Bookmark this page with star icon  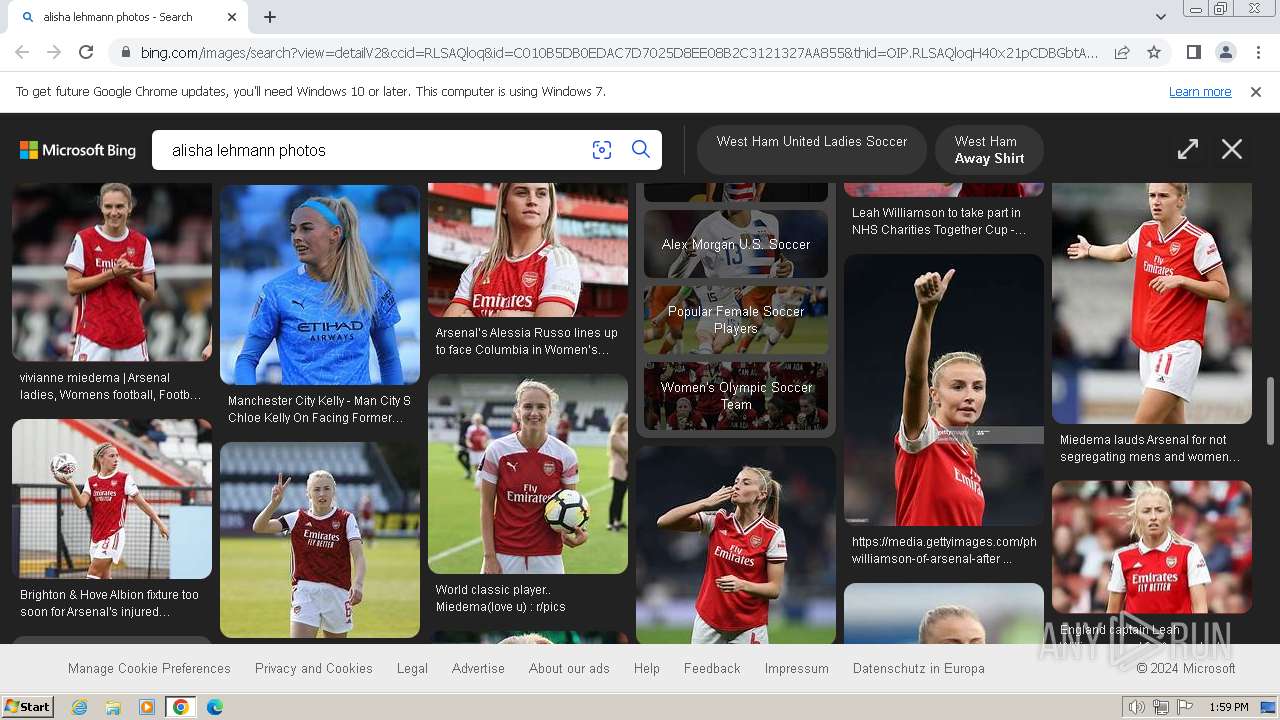1154,52
